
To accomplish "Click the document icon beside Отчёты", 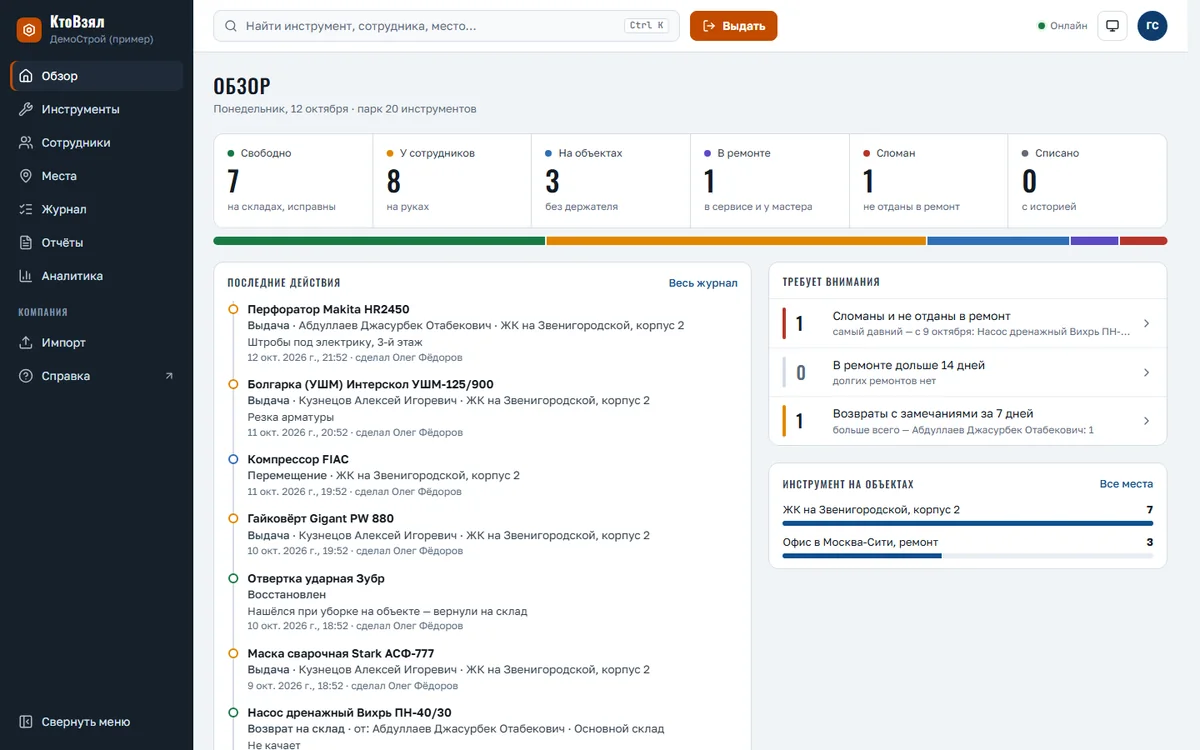I will pos(26,243).
